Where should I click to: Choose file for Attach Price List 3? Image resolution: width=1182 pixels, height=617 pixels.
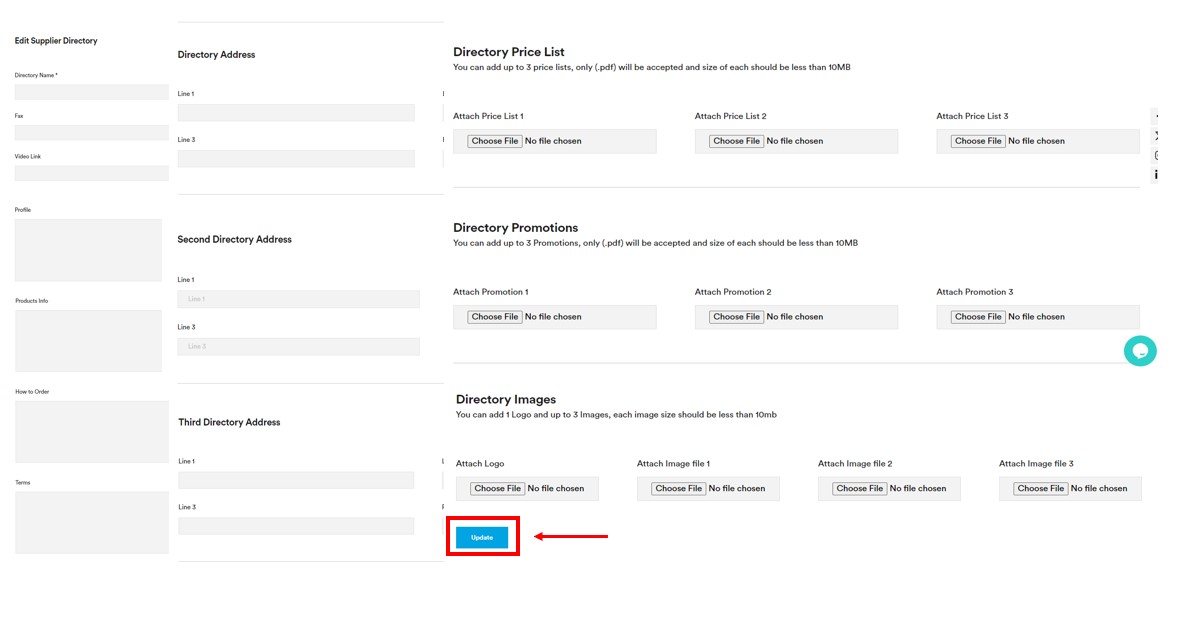pyautogui.click(x=978, y=141)
